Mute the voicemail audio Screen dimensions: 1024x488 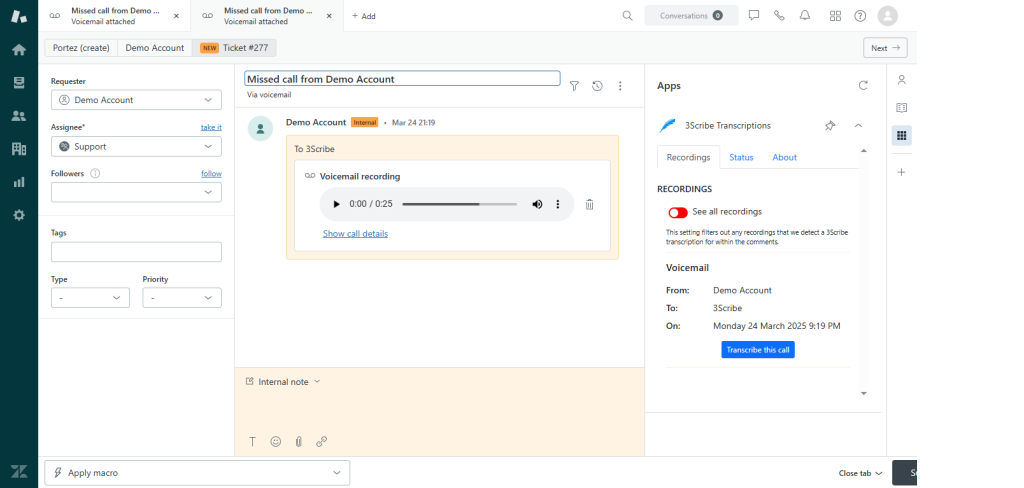click(x=537, y=204)
